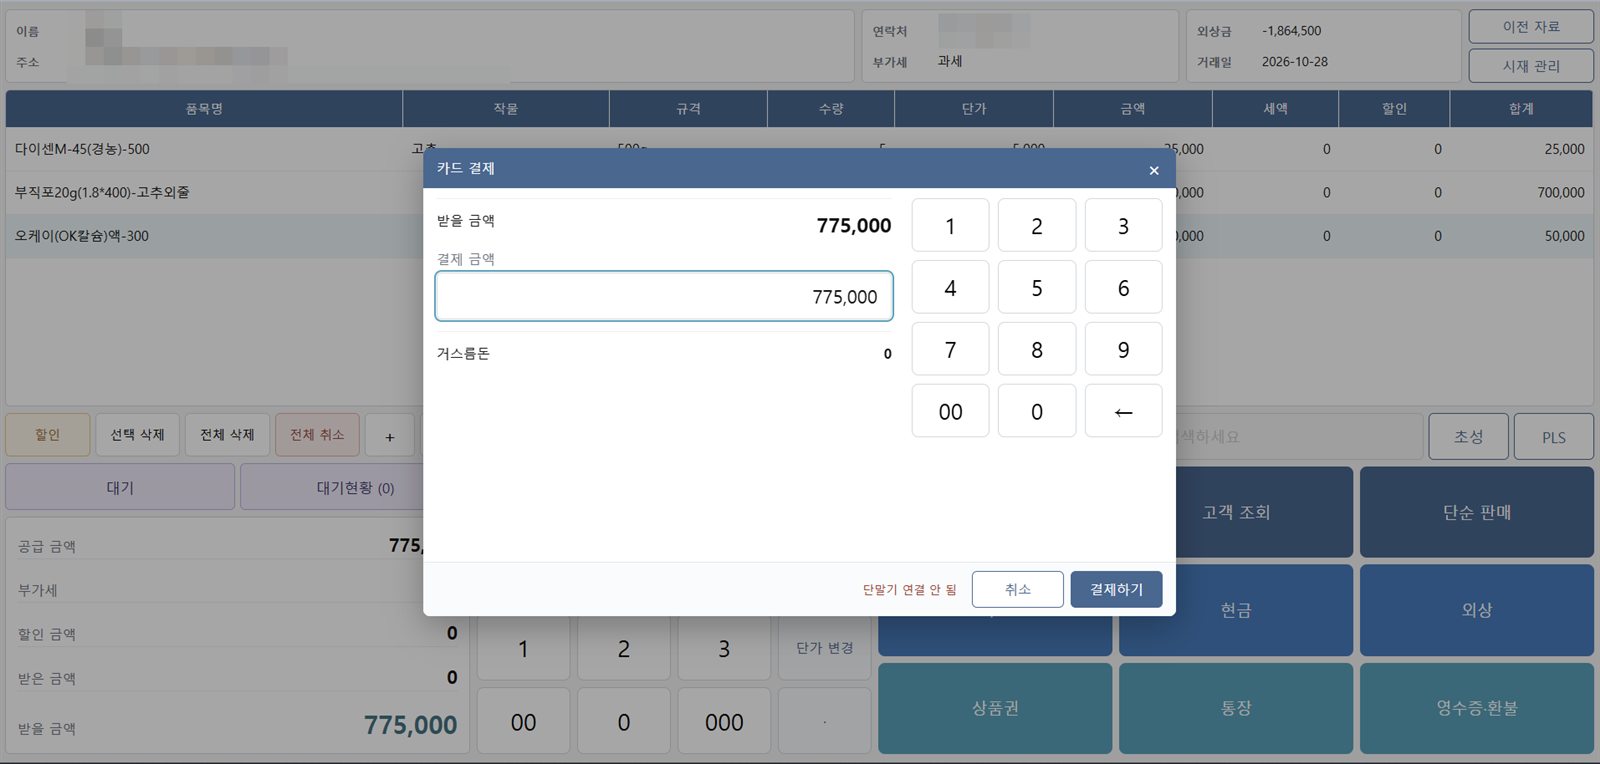Open 고객 조회 in main window
This screenshot has height=764, width=1600.
tap(1236, 512)
